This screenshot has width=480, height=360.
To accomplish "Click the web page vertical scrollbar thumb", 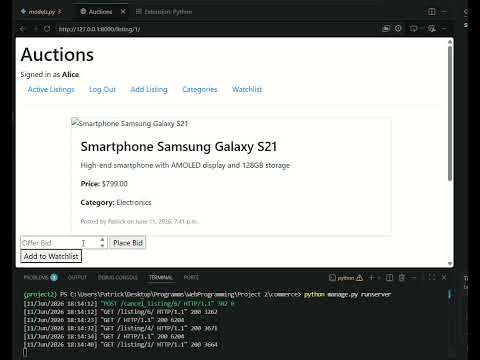I will point(450,113).
